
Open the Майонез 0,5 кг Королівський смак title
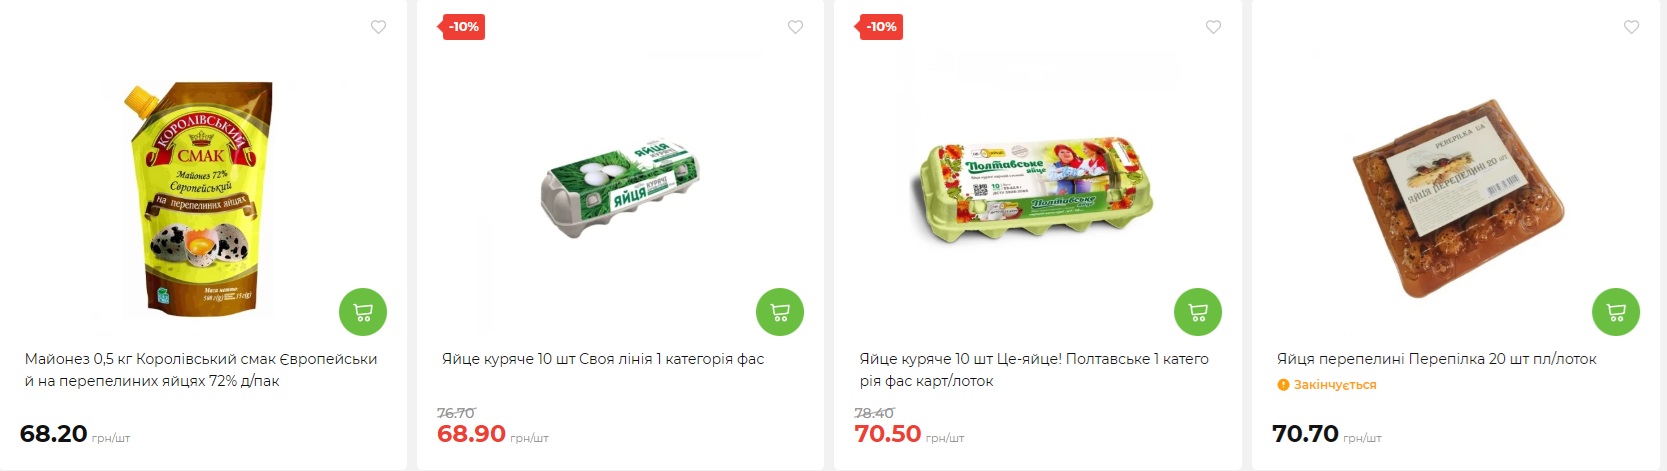[x=201, y=370]
